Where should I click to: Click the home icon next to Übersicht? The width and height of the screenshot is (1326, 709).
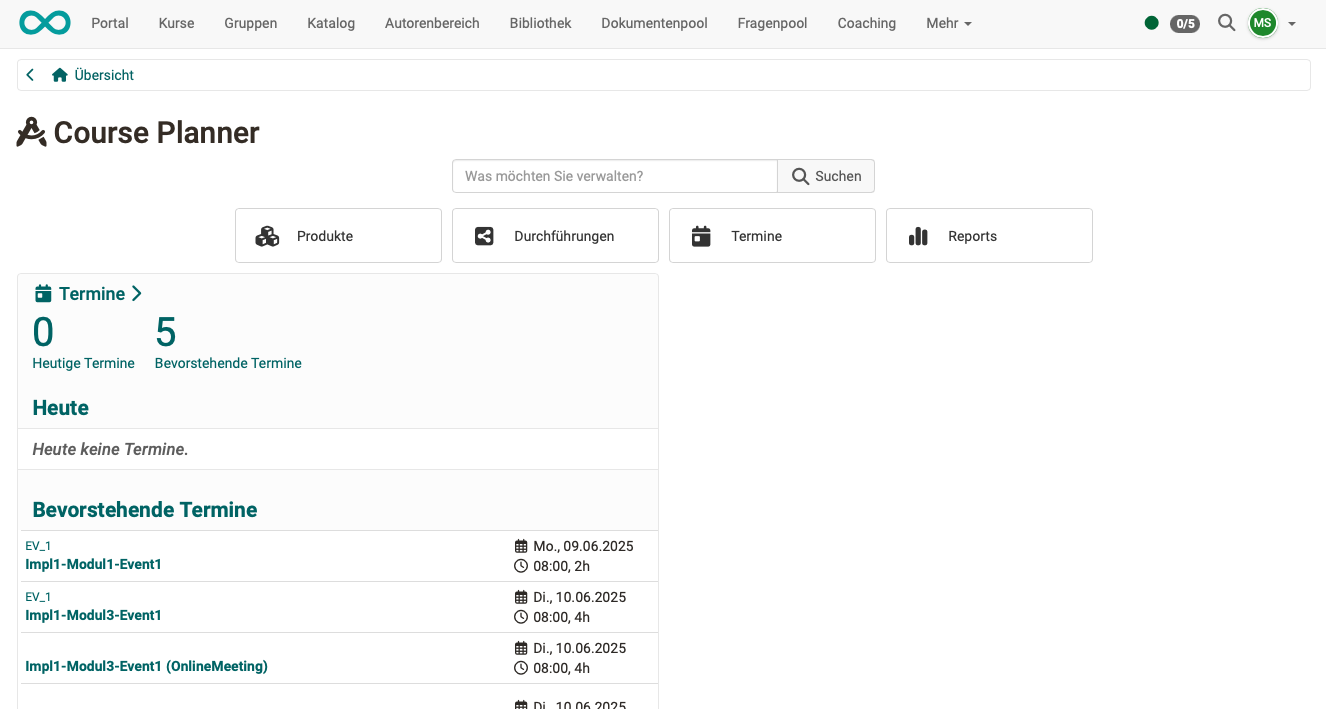(x=59, y=74)
